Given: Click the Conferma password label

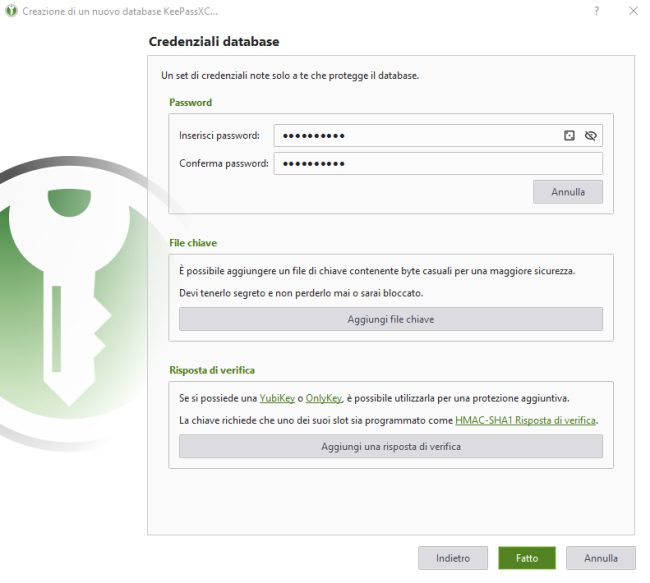Looking at the screenshot, I should click(223, 163).
